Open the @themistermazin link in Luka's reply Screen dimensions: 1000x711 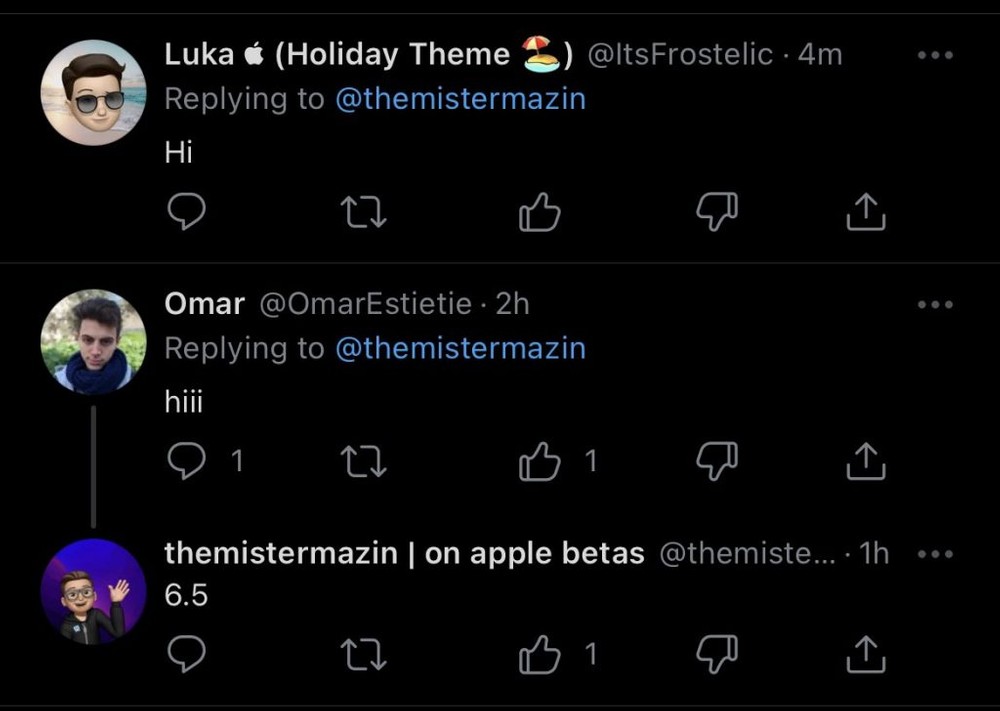click(x=460, y=99)
